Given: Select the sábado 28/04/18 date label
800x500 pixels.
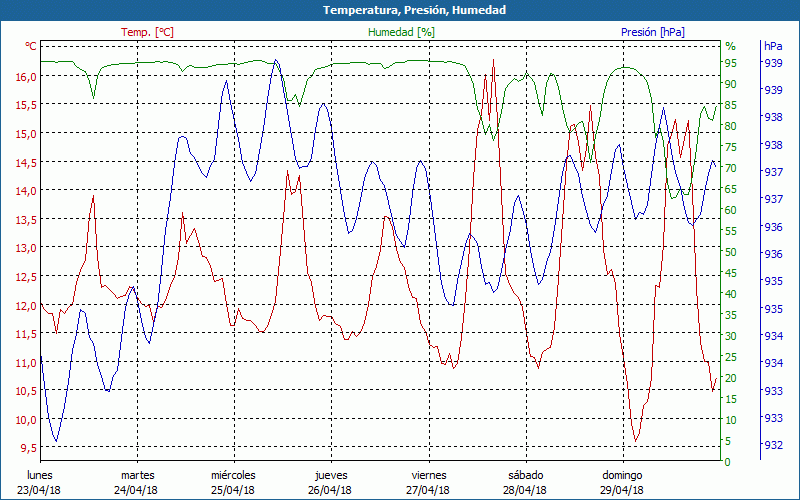Looking at the screenshot, I should (525, 482).
